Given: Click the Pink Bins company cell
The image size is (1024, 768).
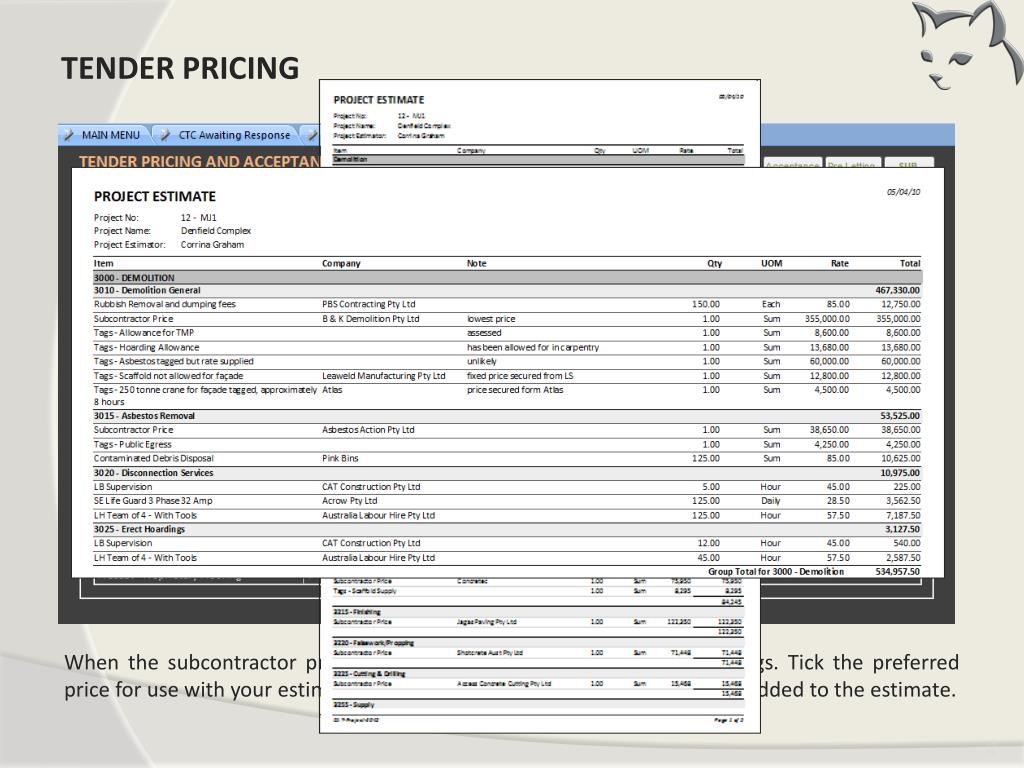Looking at the screenshot, I should click(x=340, y=458).
